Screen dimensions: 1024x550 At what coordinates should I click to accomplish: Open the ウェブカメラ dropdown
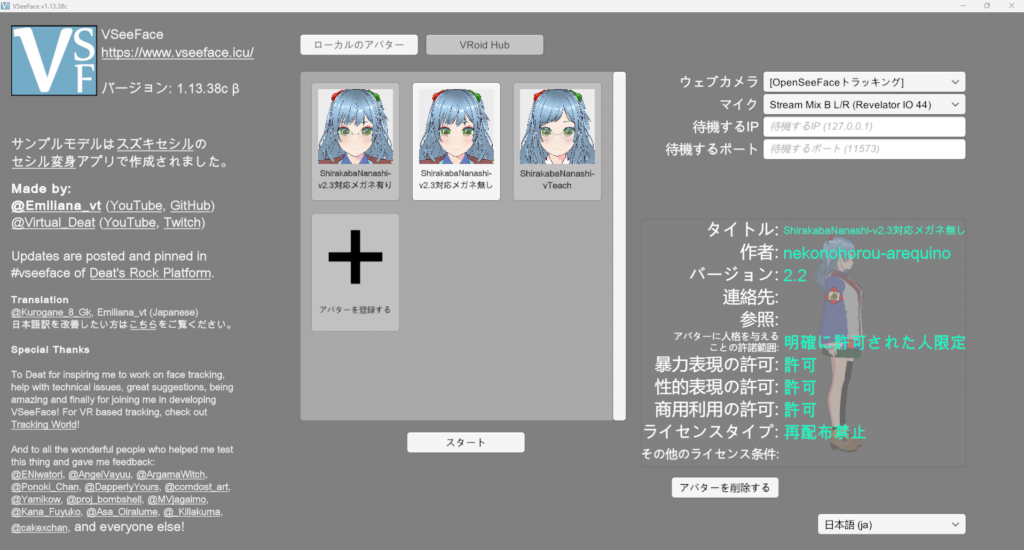[864, 82]
